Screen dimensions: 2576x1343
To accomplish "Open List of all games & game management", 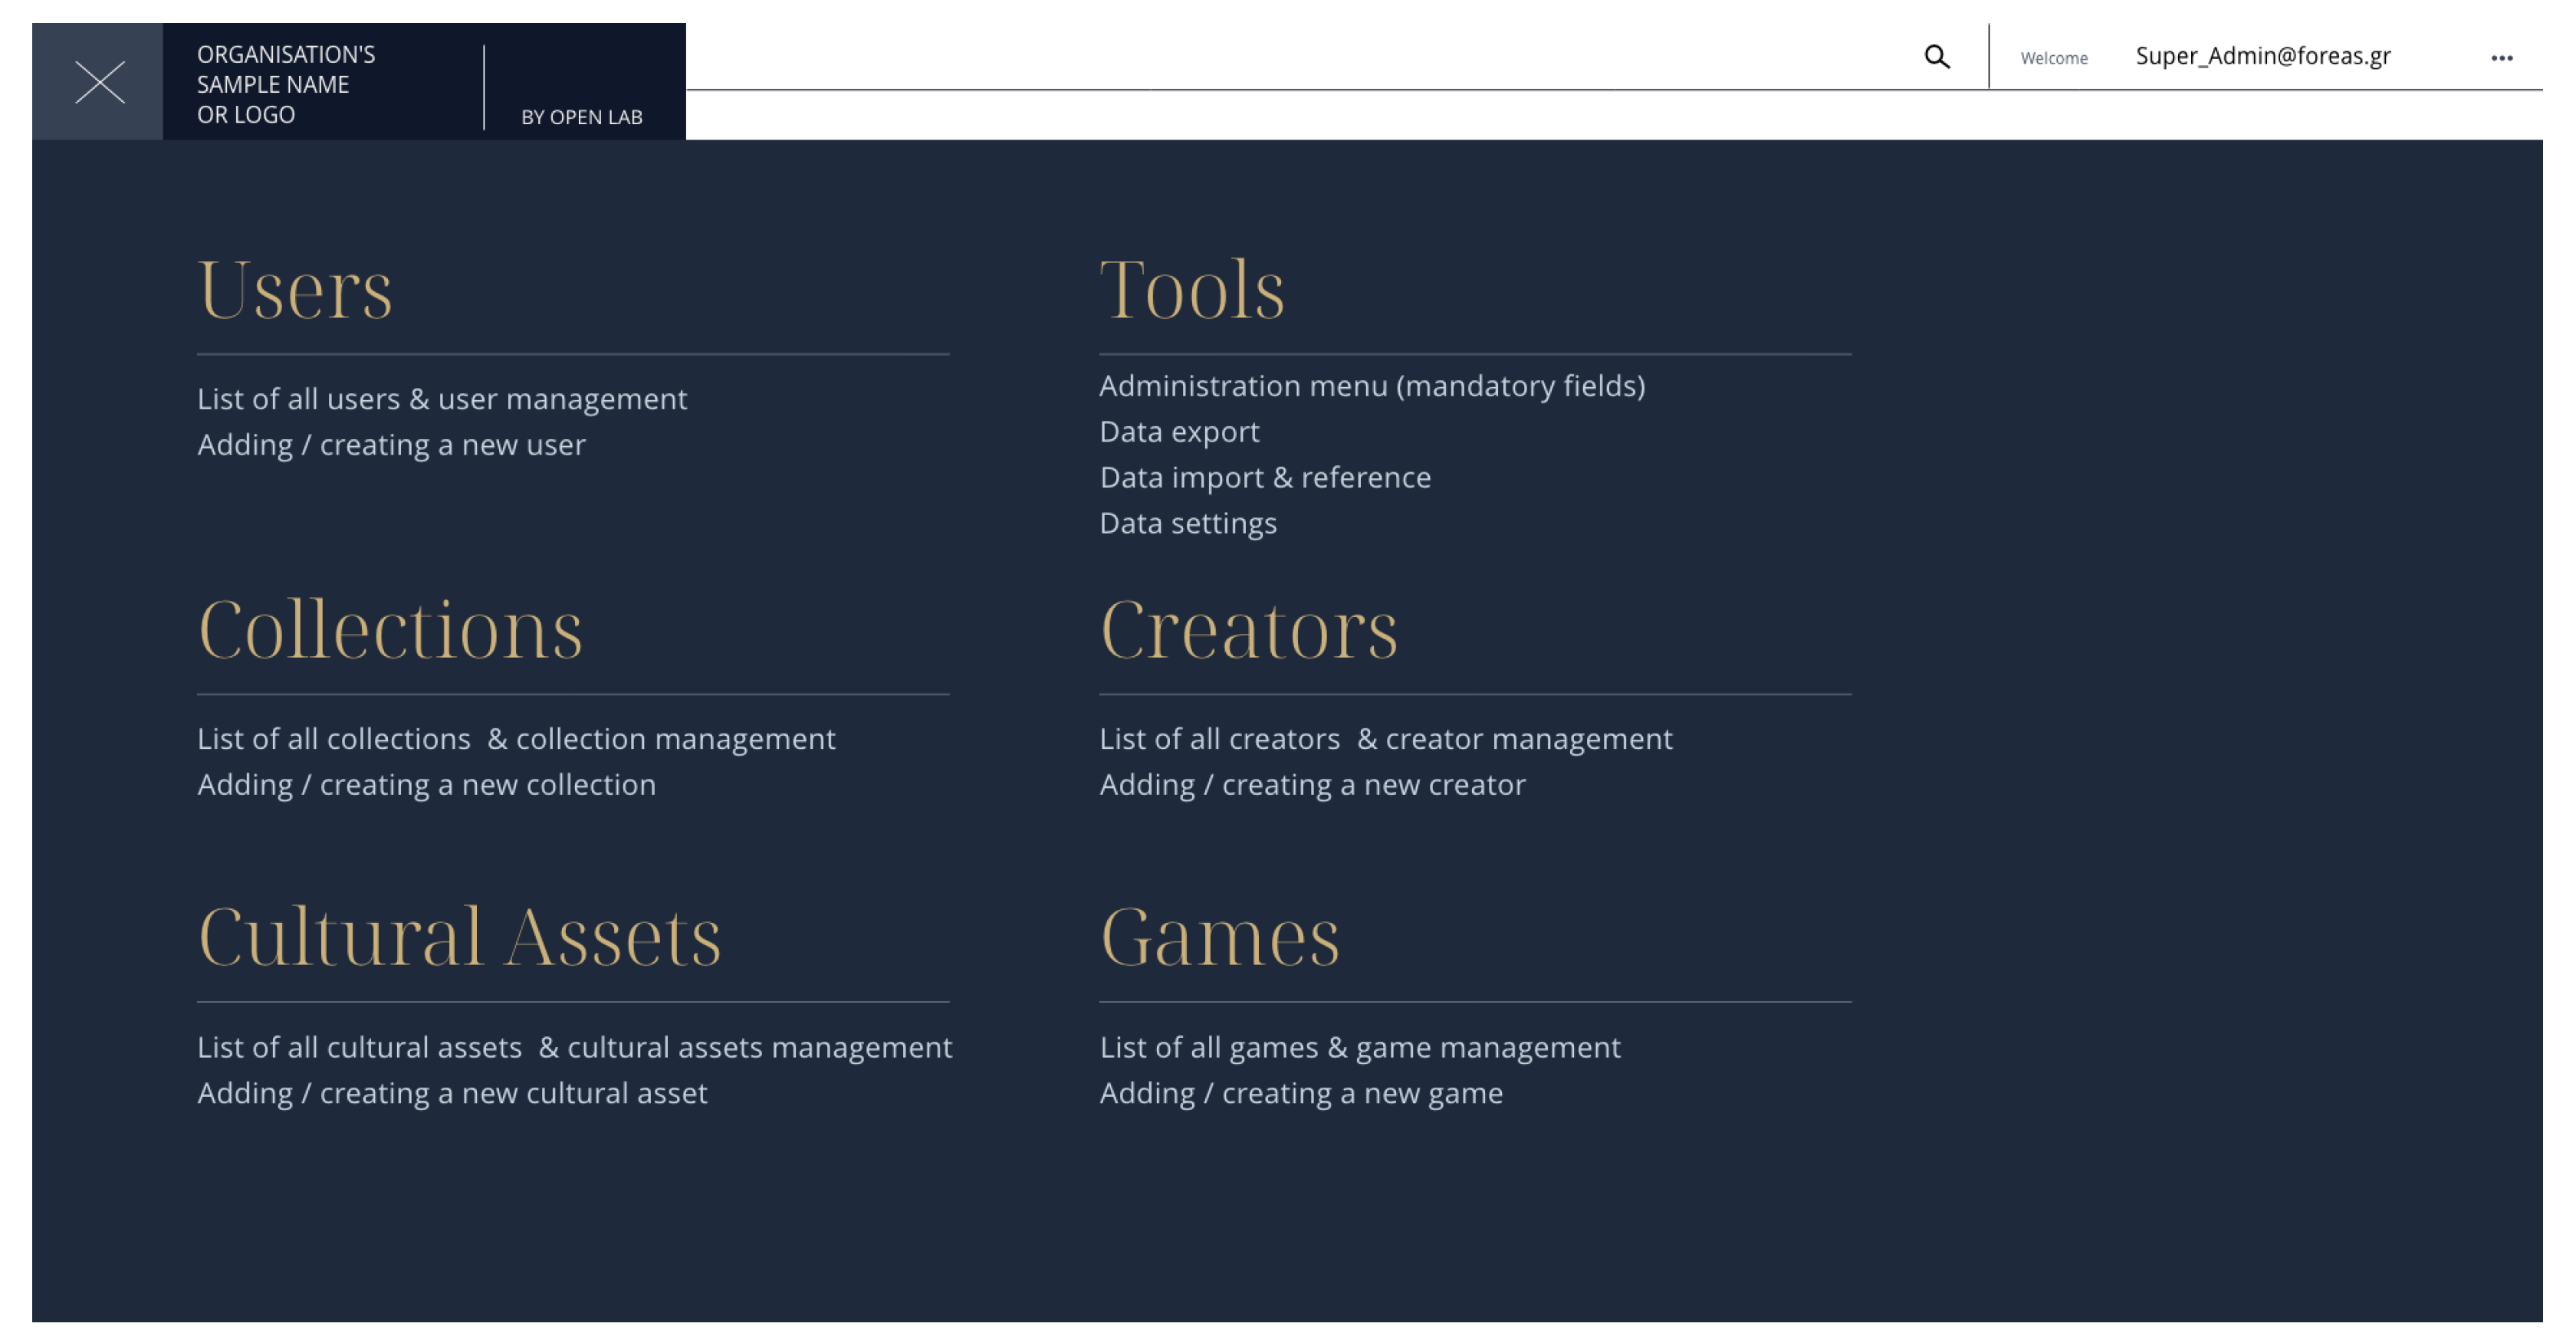I will (1359, 1047).
